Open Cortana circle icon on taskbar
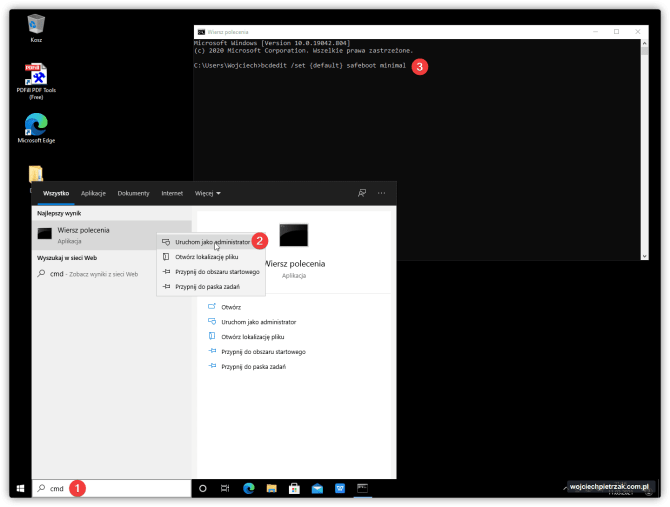The image size is (670, 507). [x=203, y=488]
